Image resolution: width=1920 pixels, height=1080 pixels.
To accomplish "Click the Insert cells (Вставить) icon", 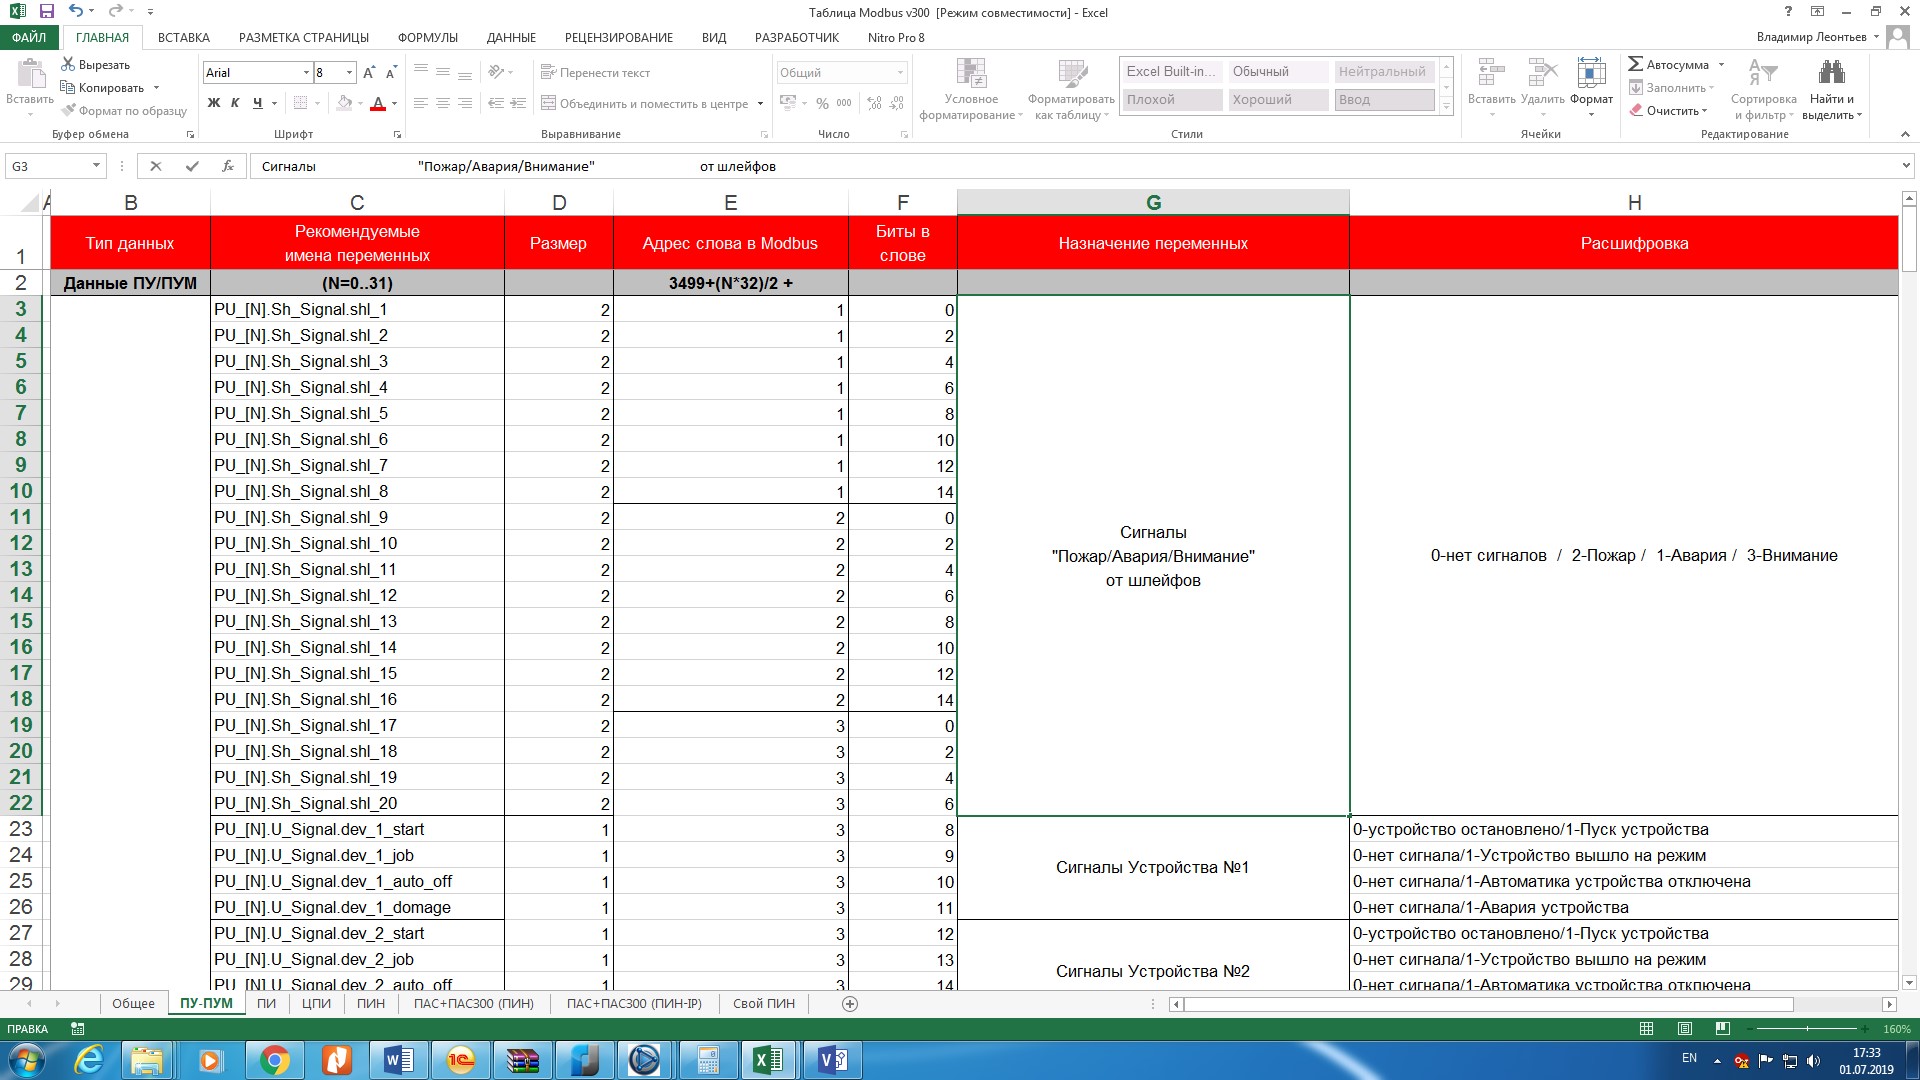I will (1491, 73).
